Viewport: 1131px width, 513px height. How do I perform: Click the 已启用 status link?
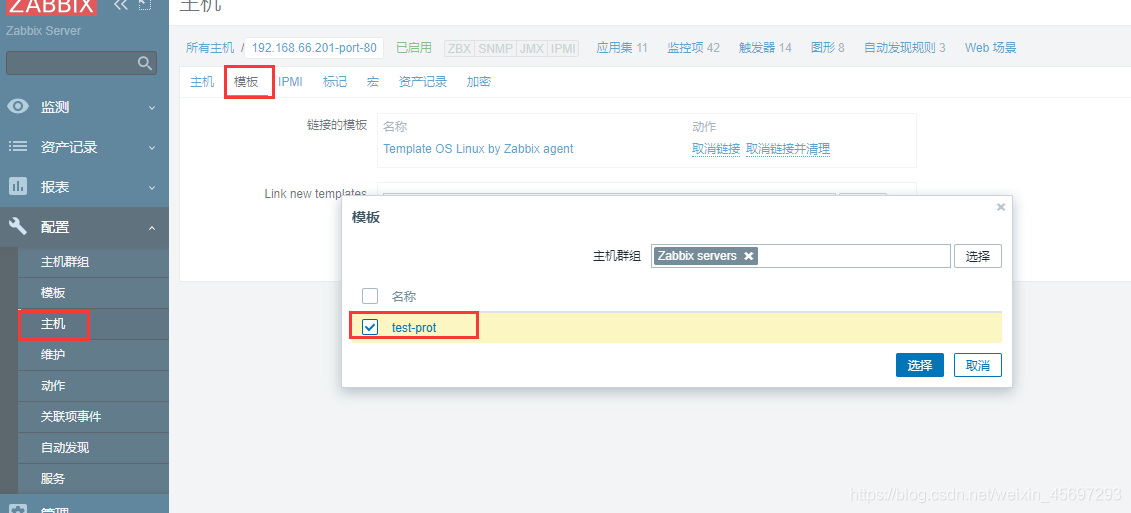(x=414, y=48)
